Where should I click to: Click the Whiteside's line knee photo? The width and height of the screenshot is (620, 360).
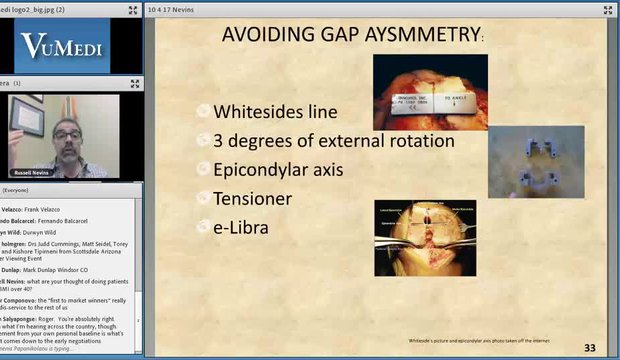point(430,92)
